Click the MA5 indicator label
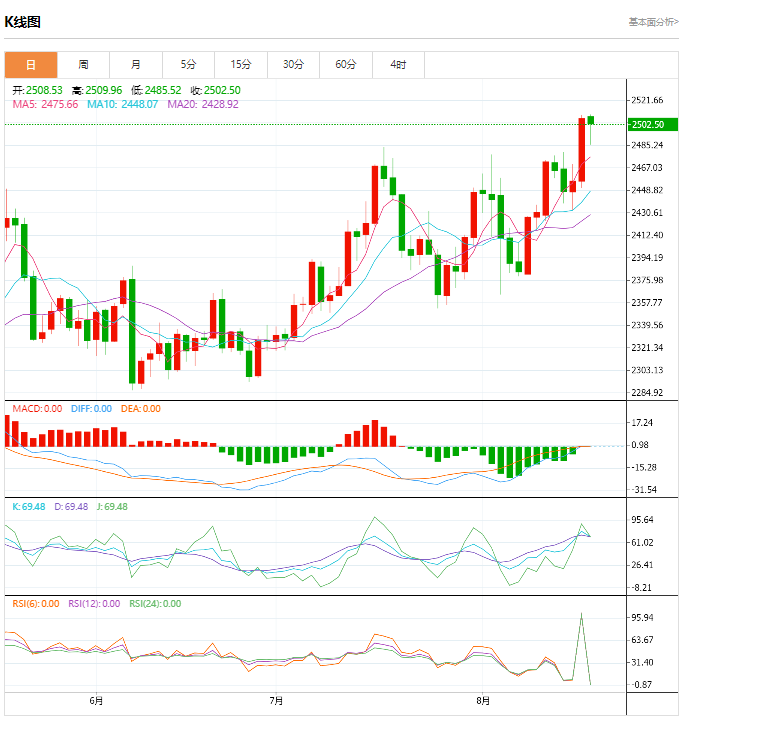The image size is (760, 745). pos(45,104)
